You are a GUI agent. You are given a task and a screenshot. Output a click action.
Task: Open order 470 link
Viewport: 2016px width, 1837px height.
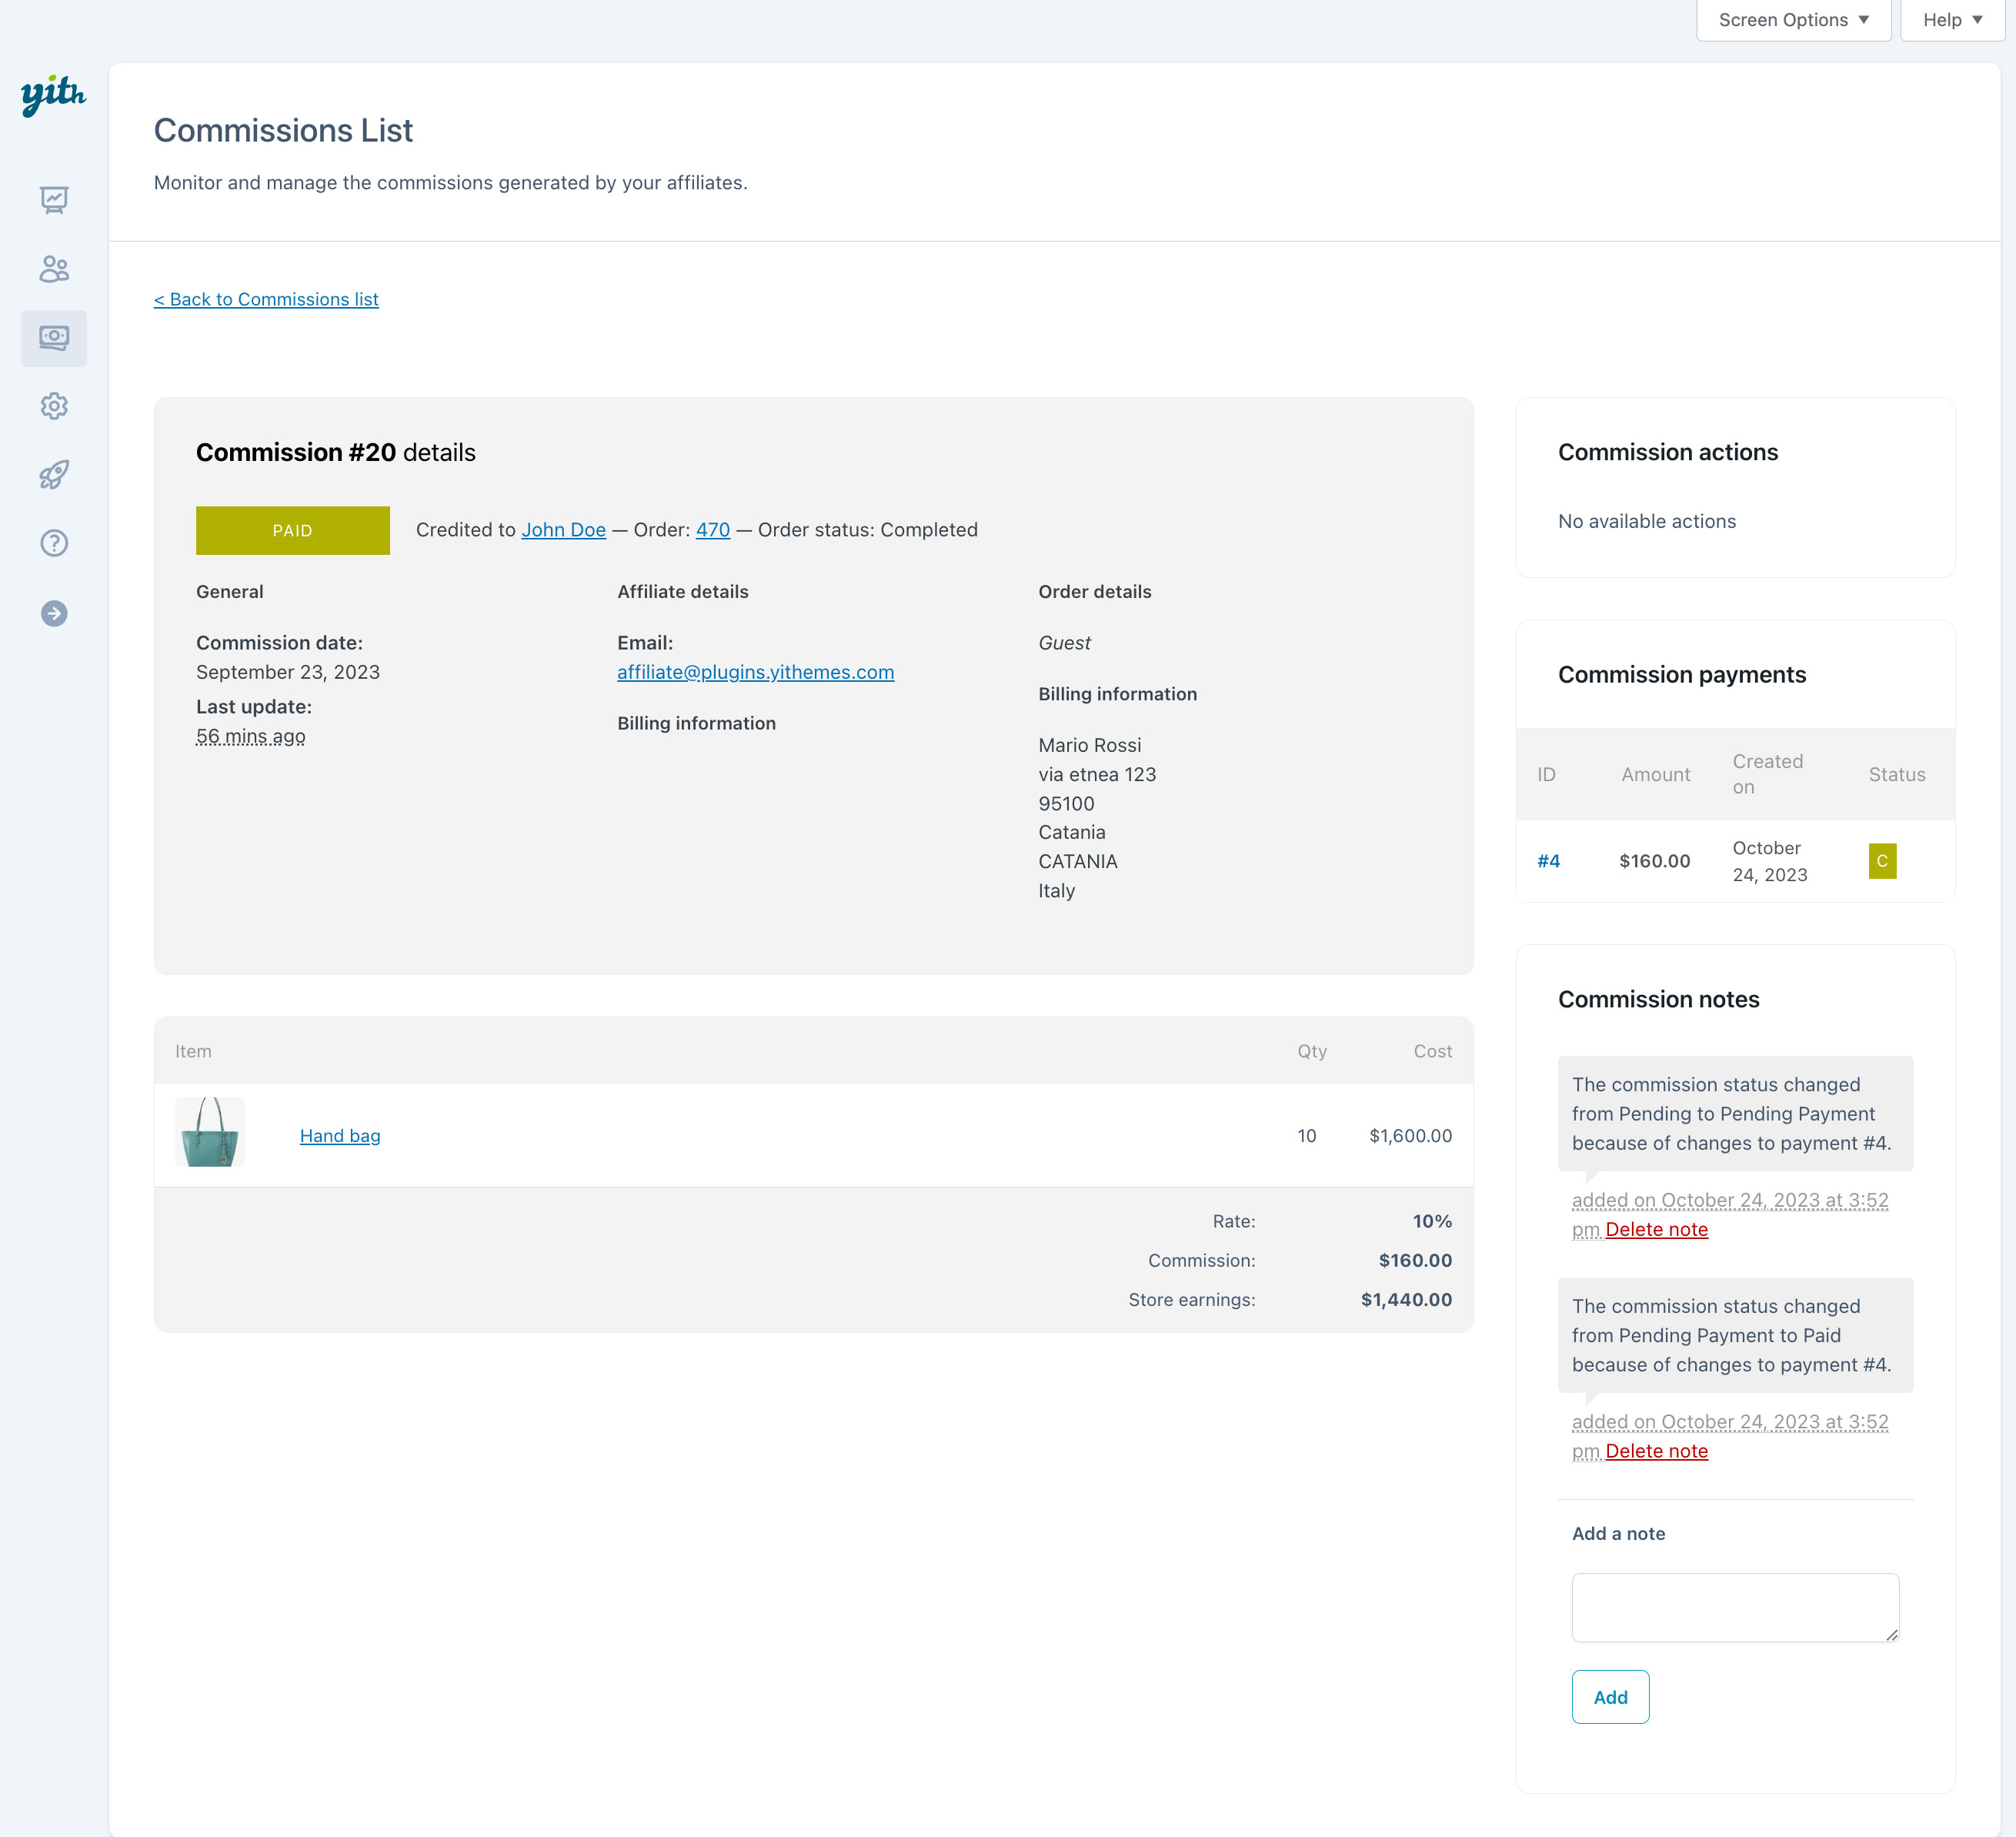(x=712, y=530)
